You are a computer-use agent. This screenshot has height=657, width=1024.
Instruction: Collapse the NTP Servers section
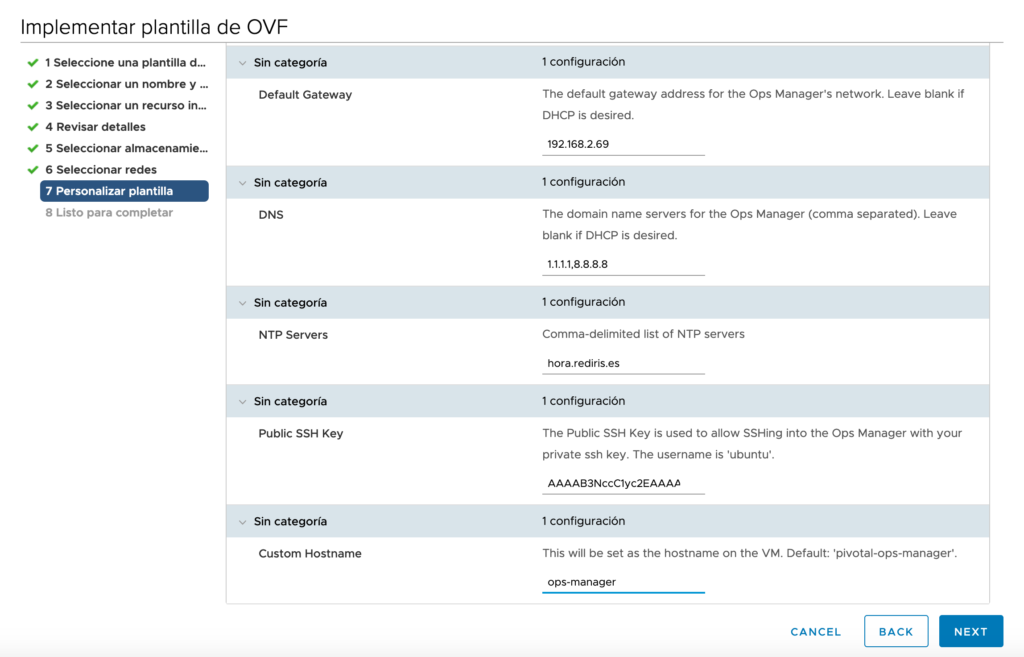(x=242, y=302)
